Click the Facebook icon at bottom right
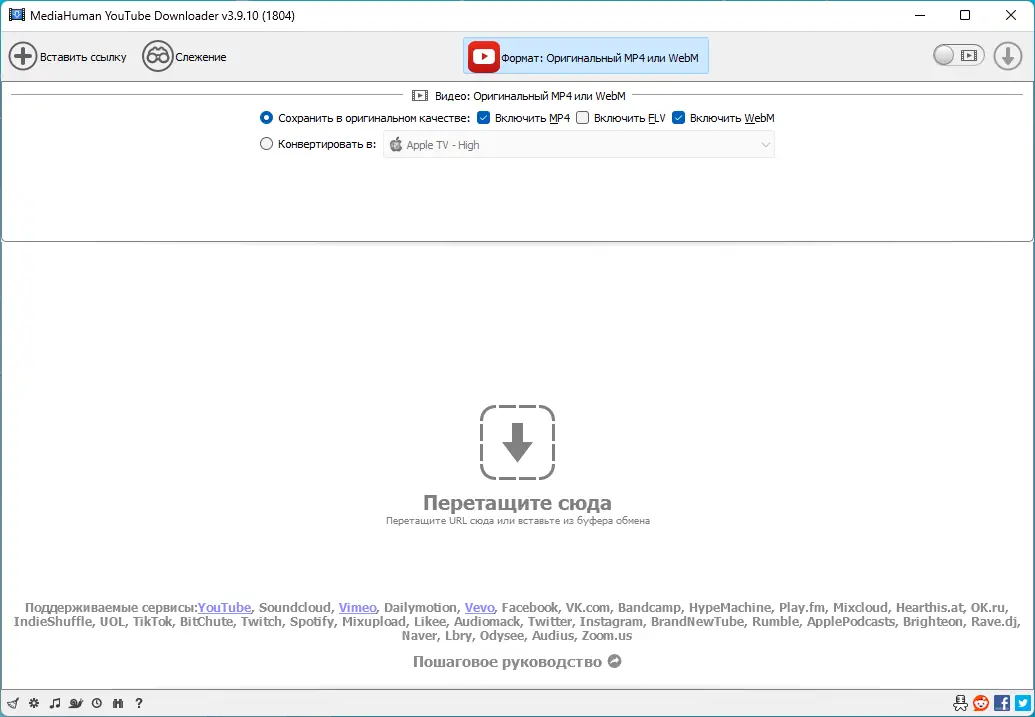Viewport: 1035px width, 717px height. (1003, 703)
